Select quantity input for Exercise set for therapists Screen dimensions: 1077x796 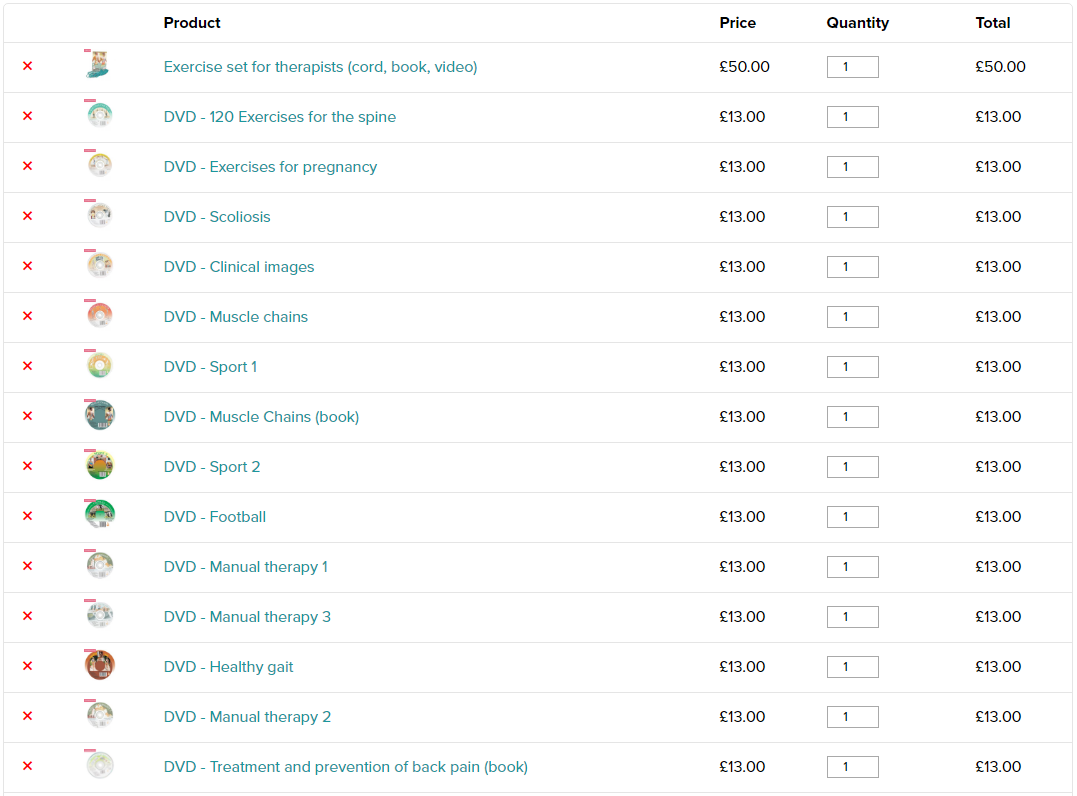(852, 67)
